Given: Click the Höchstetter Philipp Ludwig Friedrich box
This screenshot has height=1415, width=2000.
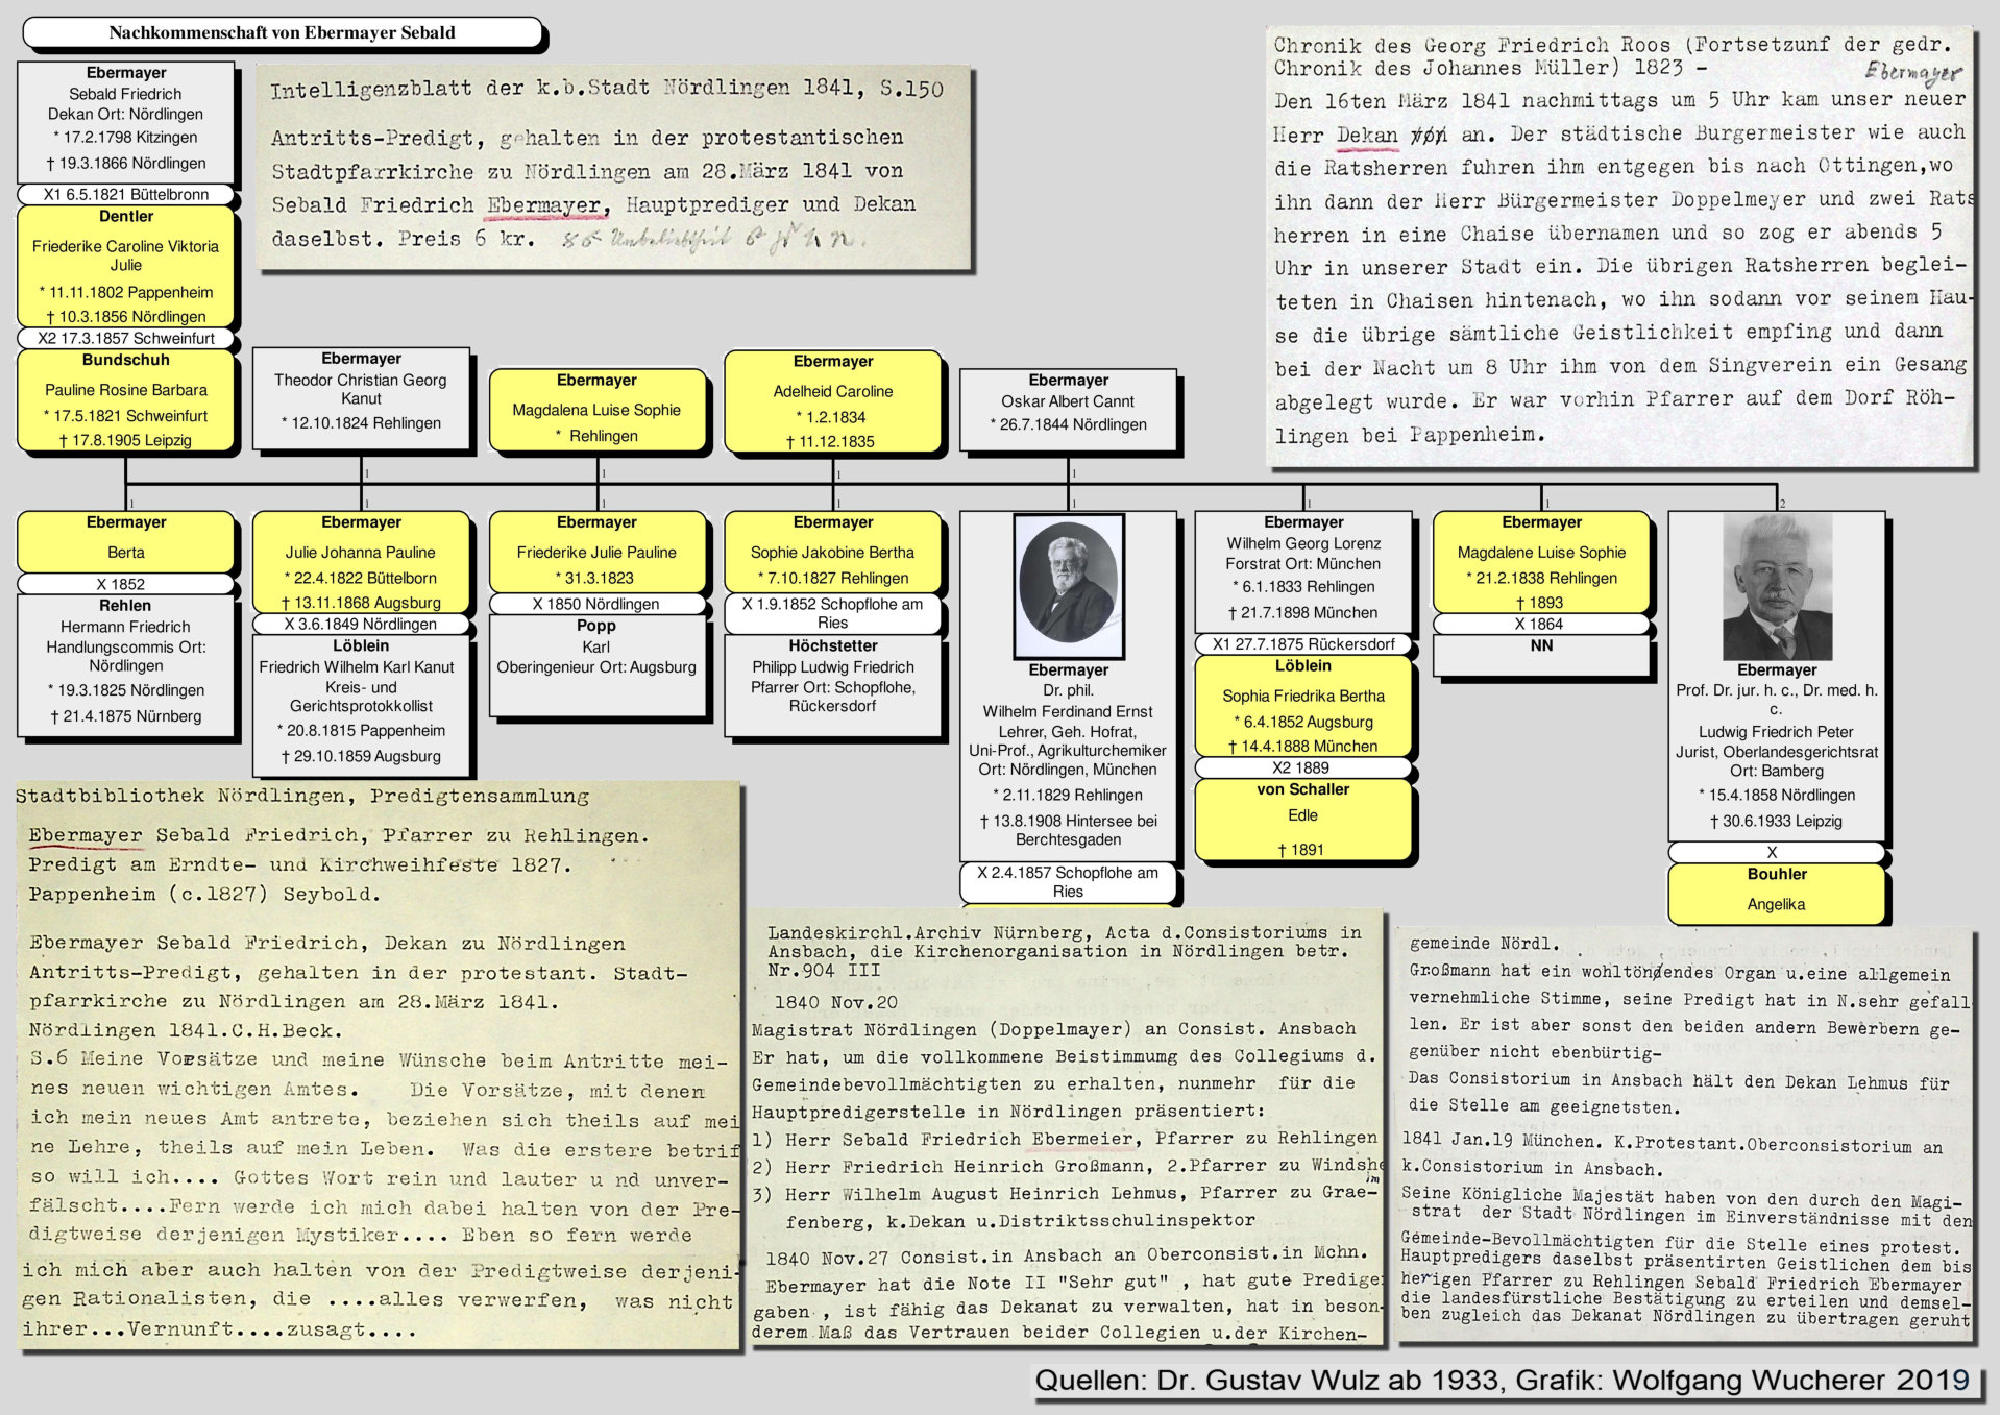Looking at the screenshot, I should coord(833,684).
